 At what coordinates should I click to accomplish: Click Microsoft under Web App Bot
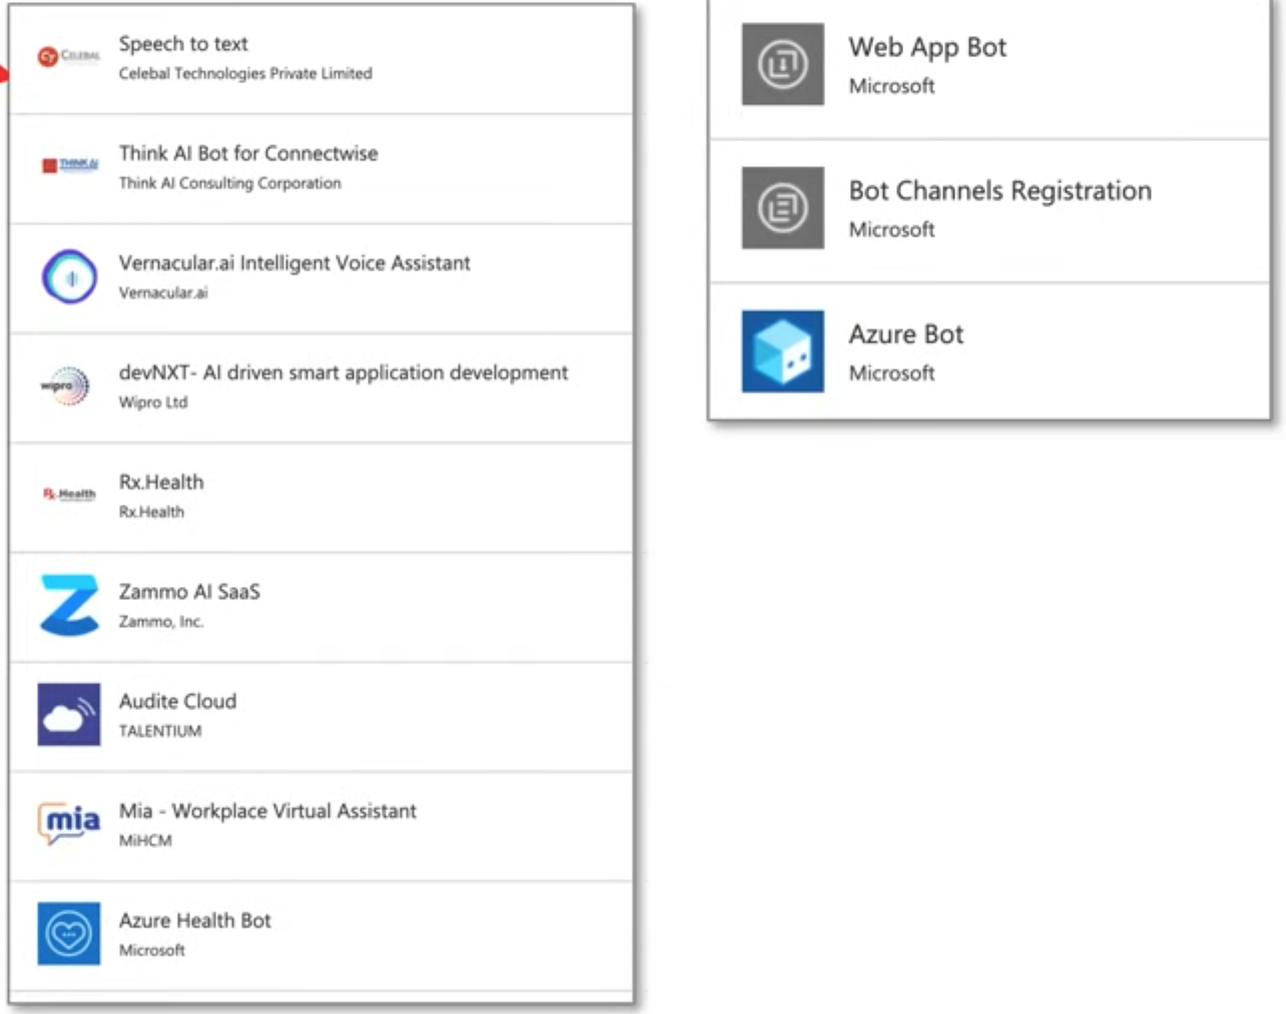tap(891, 86)
